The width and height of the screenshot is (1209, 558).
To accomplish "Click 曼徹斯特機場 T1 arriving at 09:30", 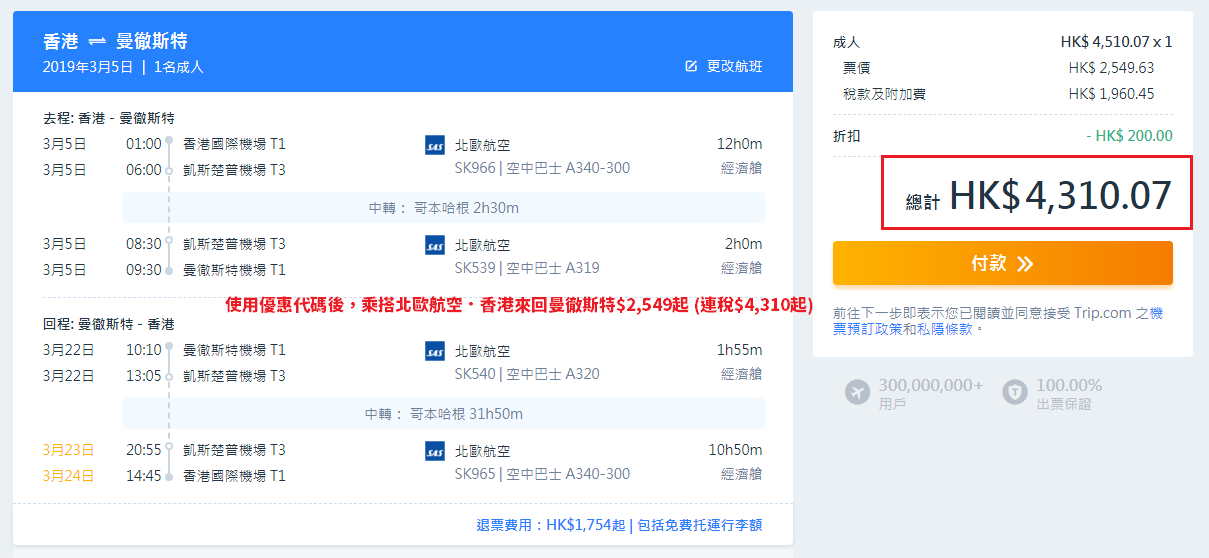I will tap(234, 270).
